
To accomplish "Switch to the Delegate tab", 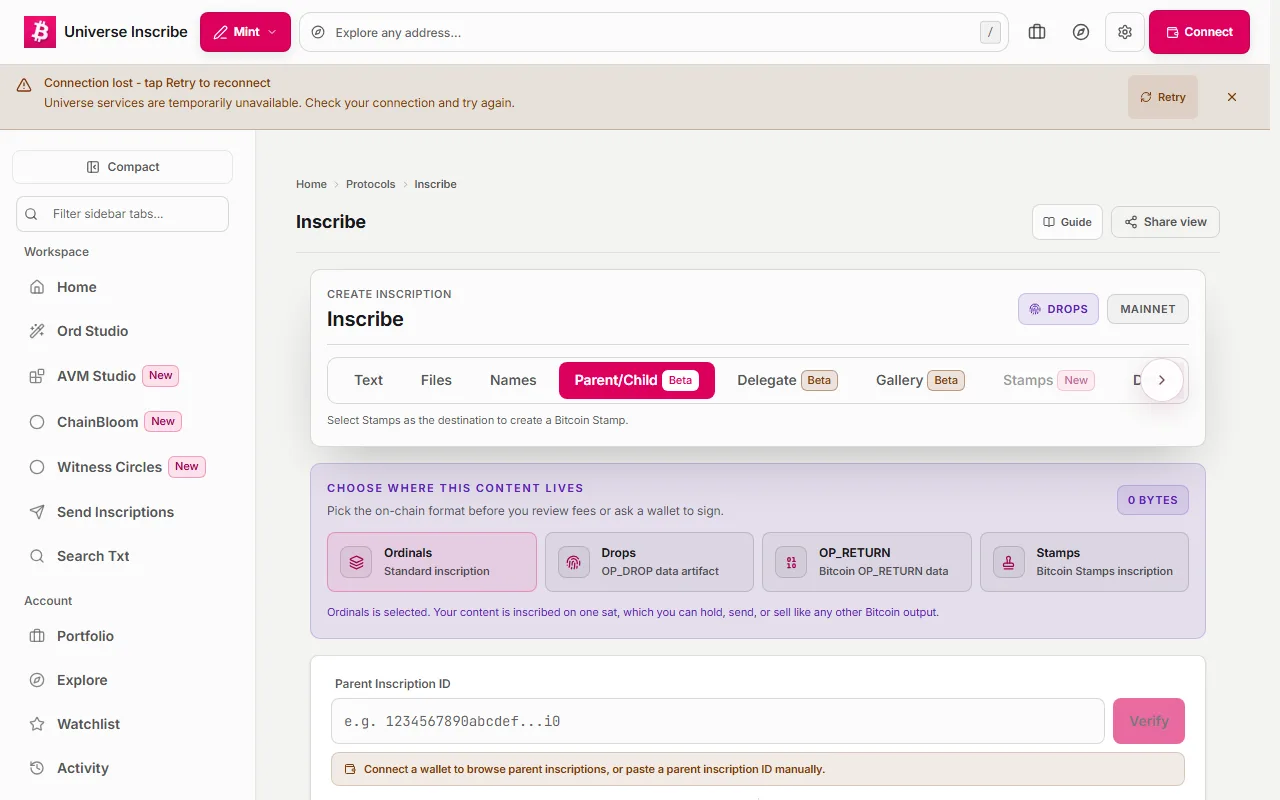I will point(787,380).
